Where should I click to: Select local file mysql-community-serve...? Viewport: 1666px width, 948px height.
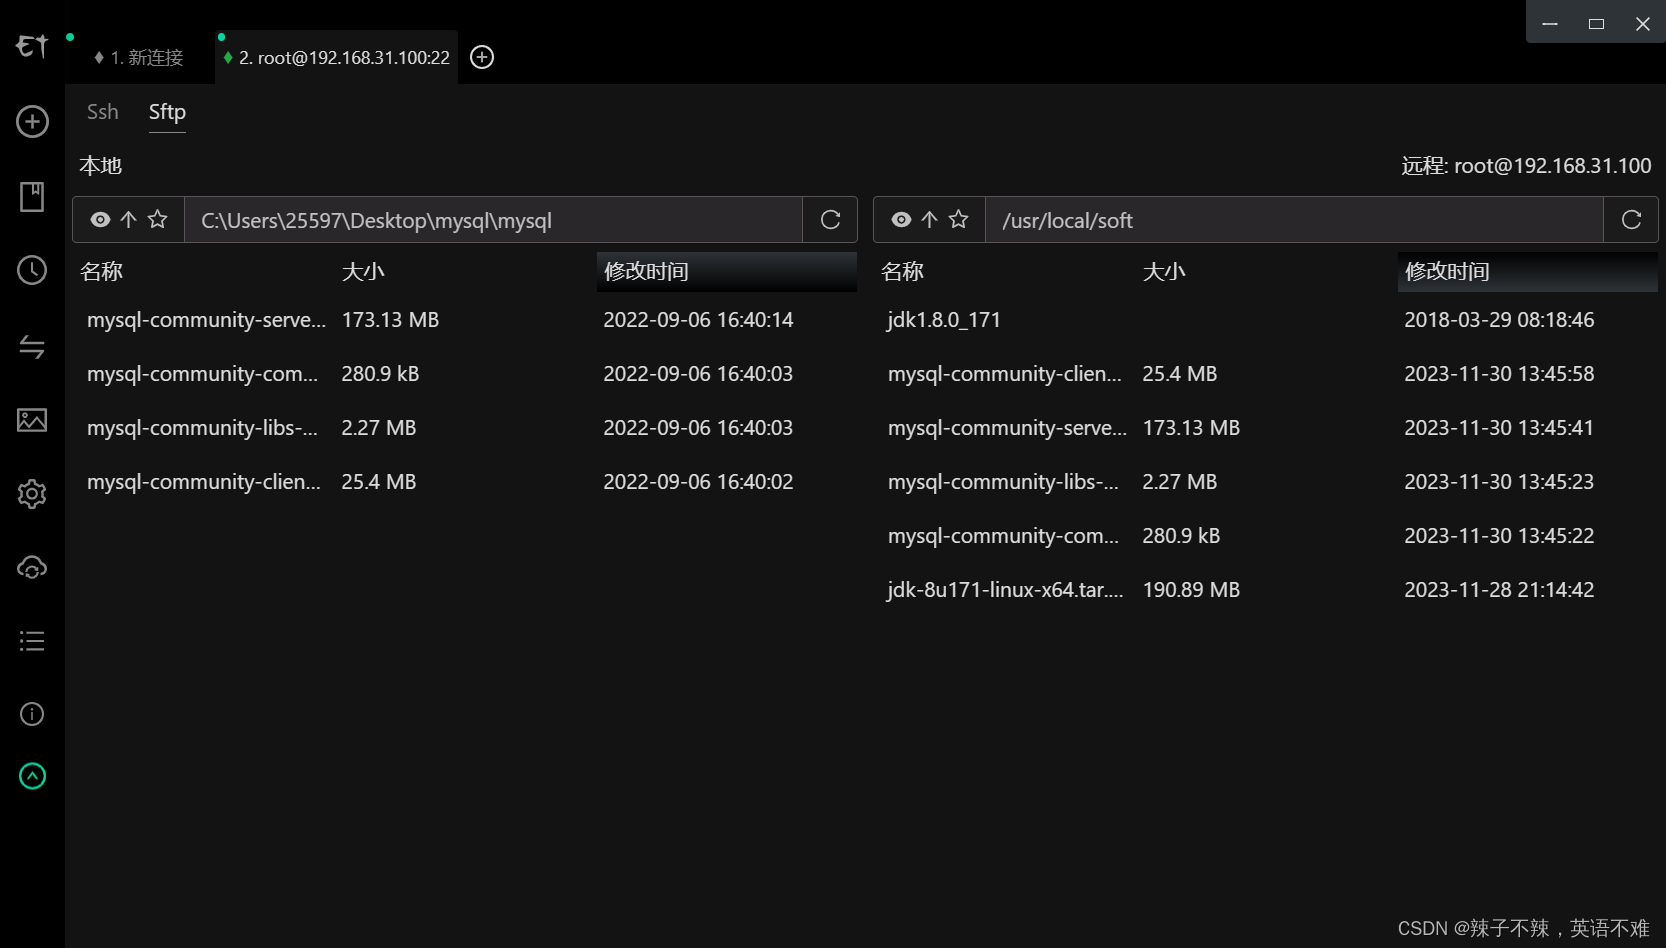[206, 320]
